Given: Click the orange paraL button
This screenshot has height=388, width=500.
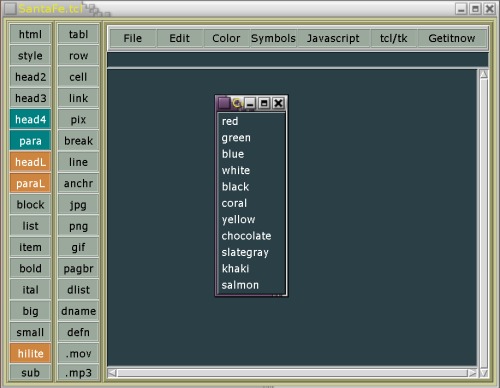Looking at the screenshot, I should pos(30,183).
